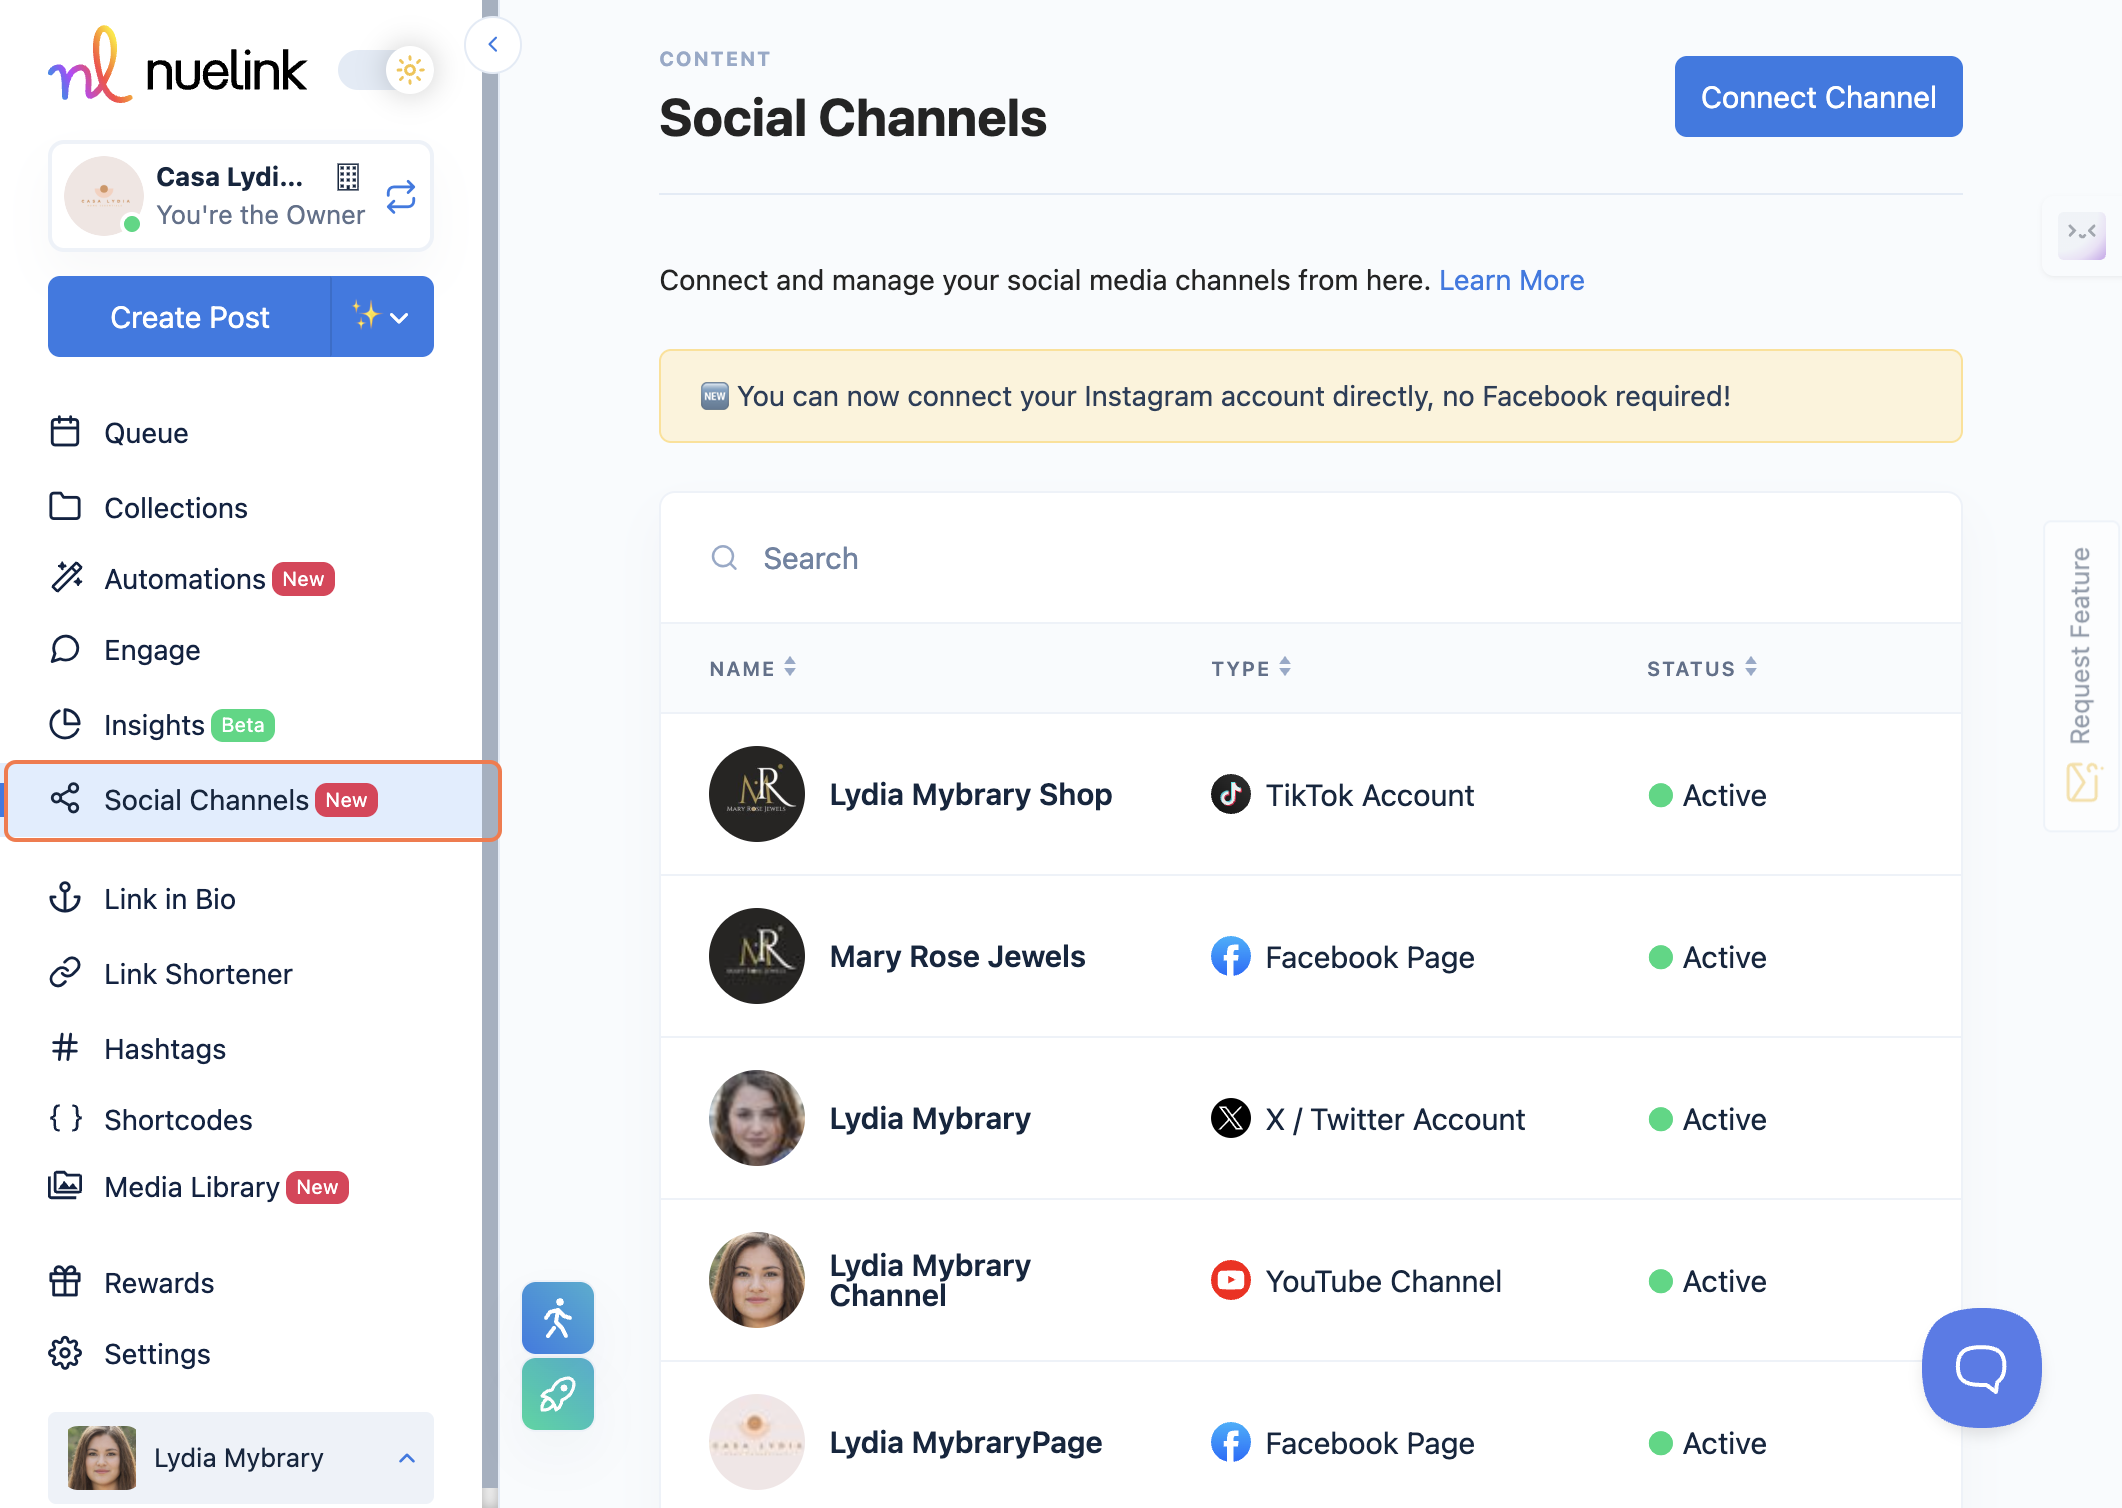2122x1508 pixels.
Task: Open the Lydia MybraryPage channel
Action: tap(966, 1443)
